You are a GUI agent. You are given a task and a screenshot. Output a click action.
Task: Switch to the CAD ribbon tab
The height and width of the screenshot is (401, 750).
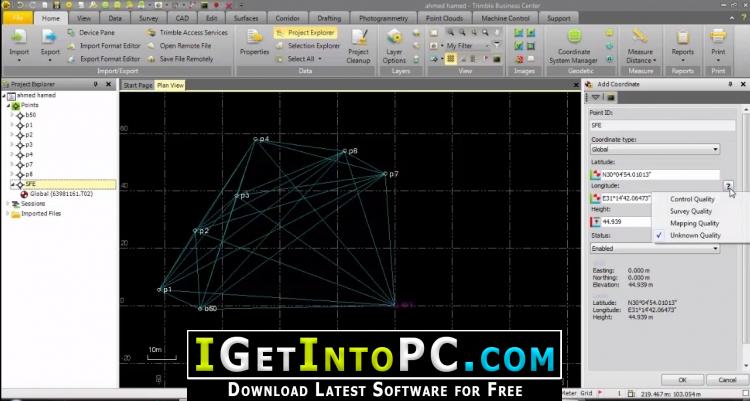pyautogui.click(x=182, y=18)
